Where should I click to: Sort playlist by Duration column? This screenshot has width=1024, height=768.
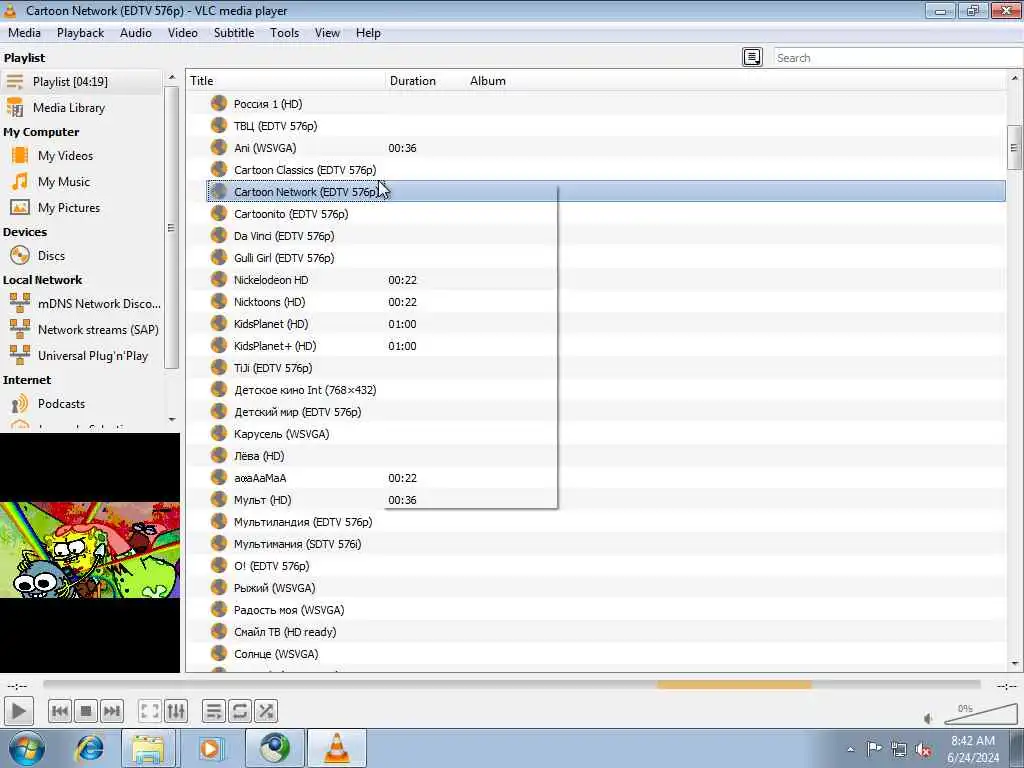coord(425,81)
